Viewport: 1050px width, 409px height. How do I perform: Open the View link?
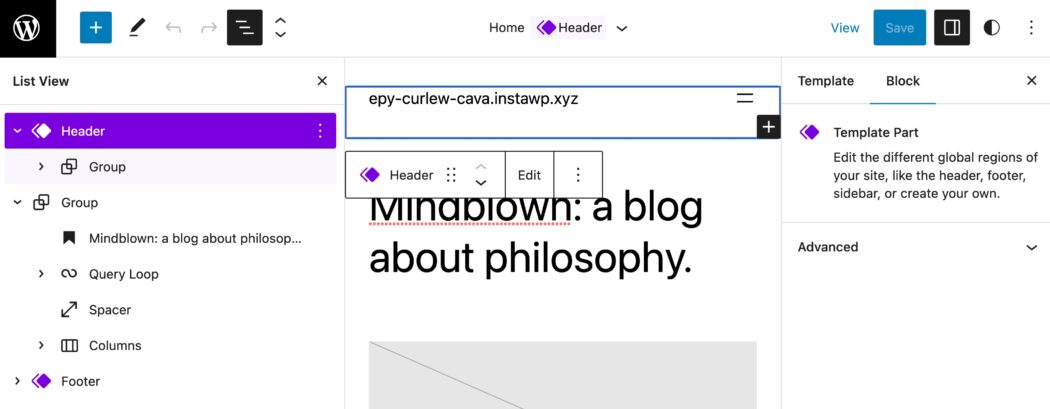[845, 27]
